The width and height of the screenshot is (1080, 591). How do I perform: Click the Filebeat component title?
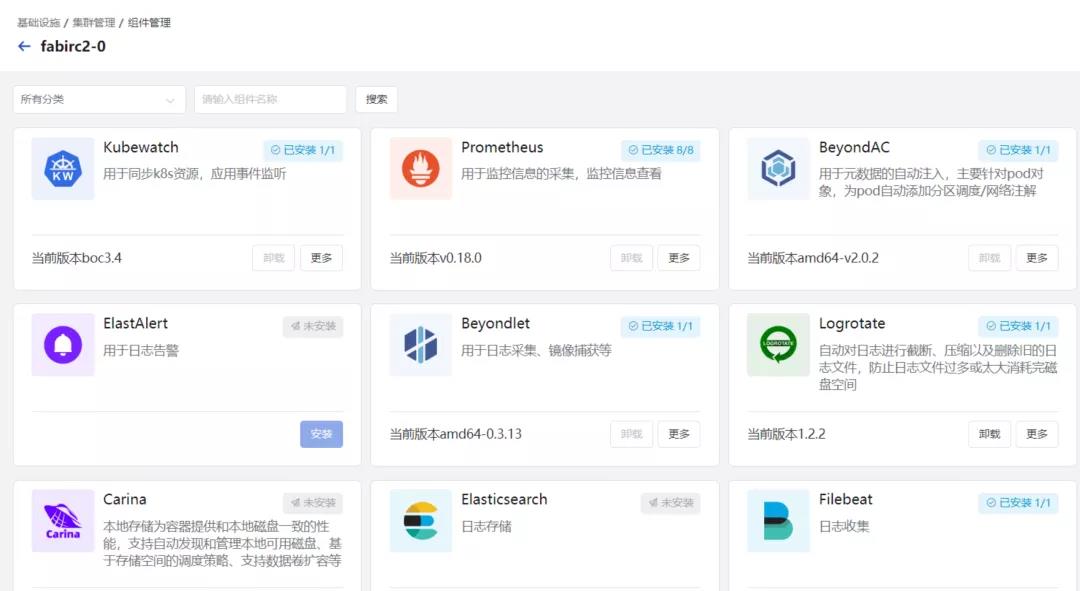point(845,499)
